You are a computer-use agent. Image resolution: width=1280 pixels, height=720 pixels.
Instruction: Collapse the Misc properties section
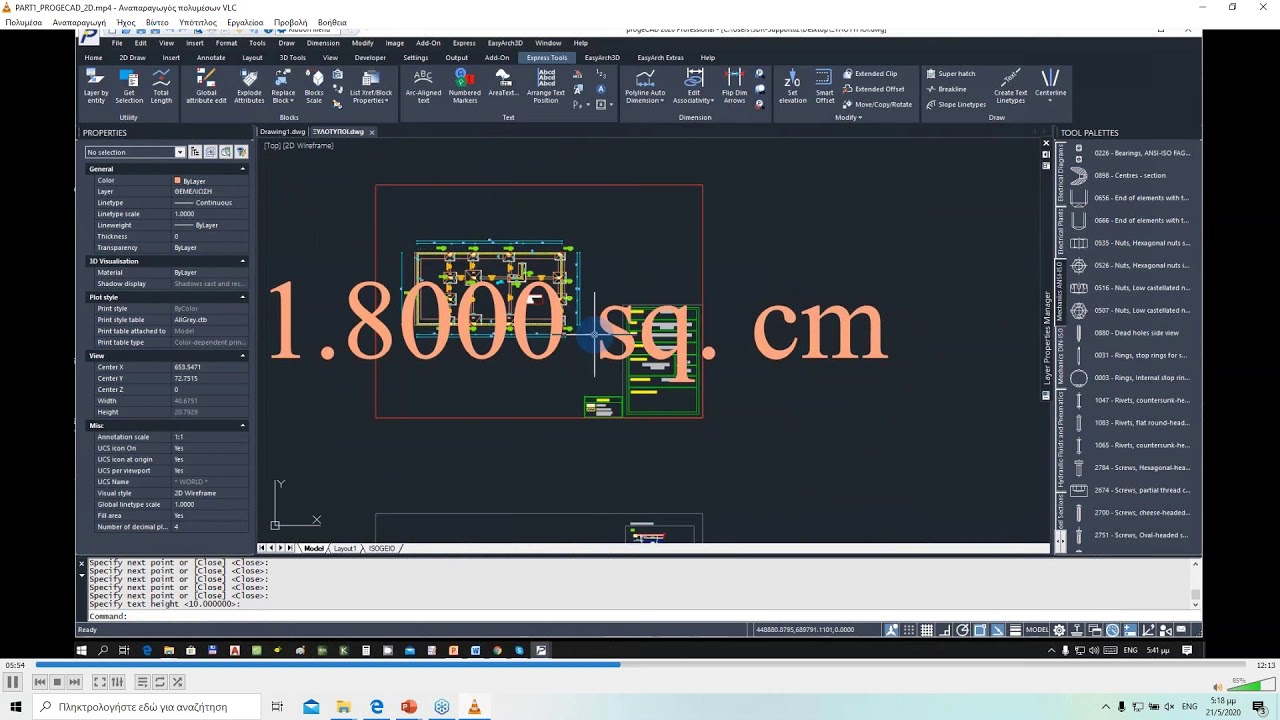coord(243,426)
